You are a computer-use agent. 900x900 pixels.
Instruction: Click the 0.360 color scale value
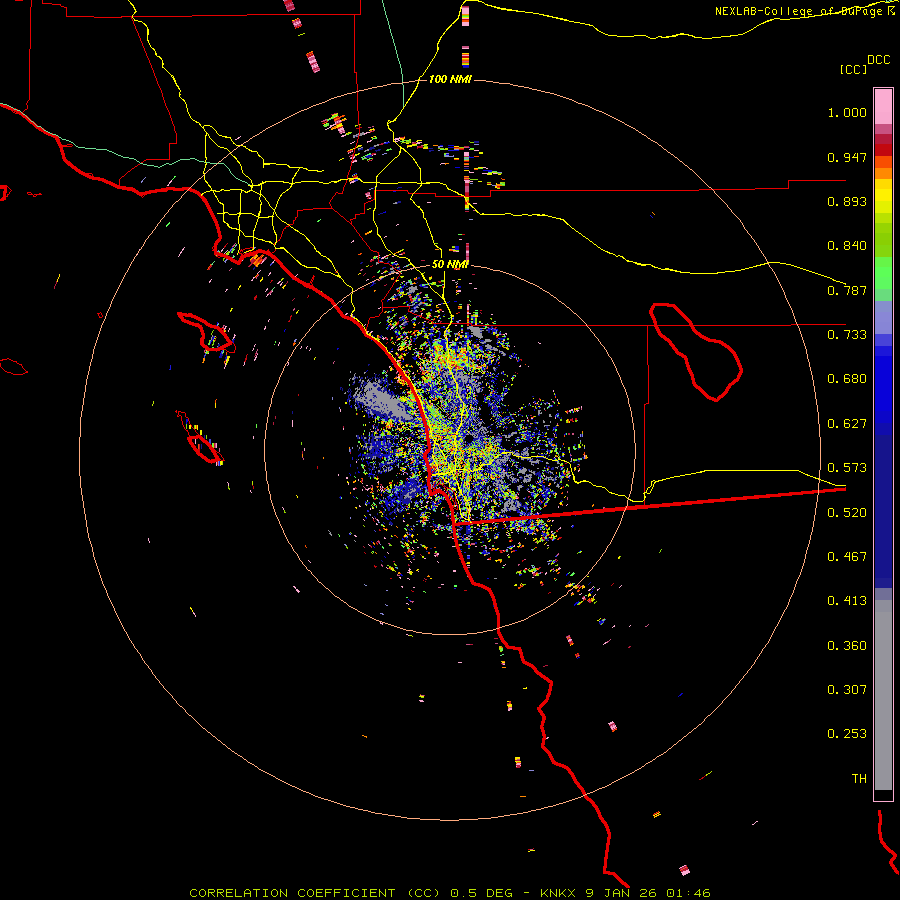tap(847, 646)
